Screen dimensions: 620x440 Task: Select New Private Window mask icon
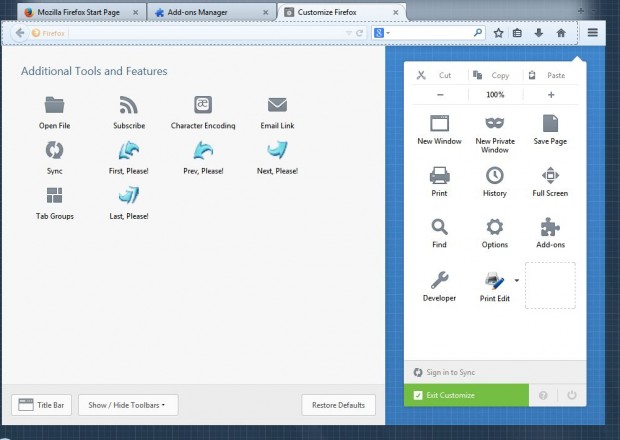[x=495, y=123]
